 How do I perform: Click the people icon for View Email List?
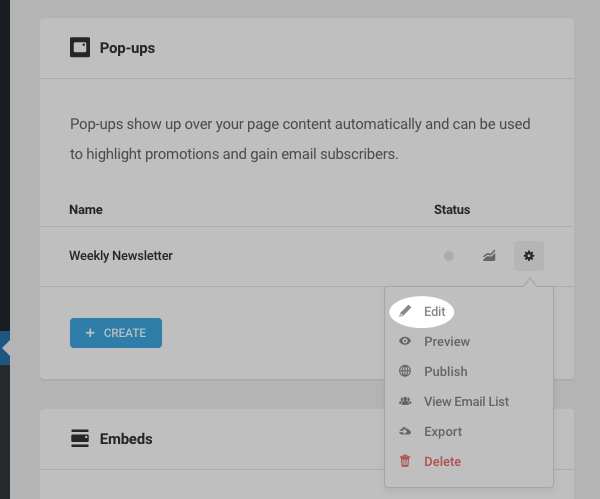[405, 401]
